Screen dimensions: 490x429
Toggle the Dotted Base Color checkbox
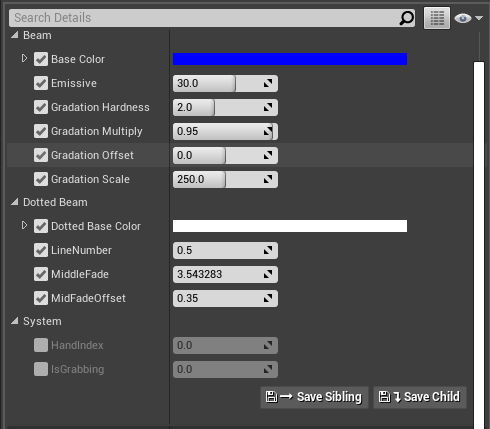pyautogui.click(x=41, y=226)
